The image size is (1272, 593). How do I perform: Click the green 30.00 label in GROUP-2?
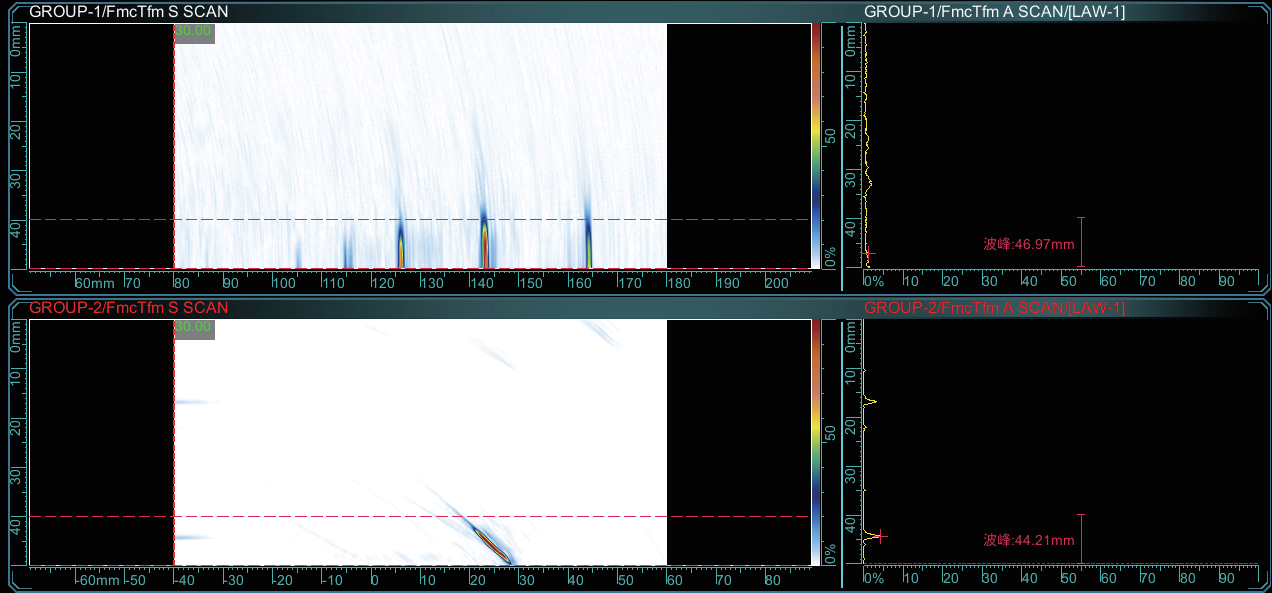pyautogui.click(x=194, y=328)
